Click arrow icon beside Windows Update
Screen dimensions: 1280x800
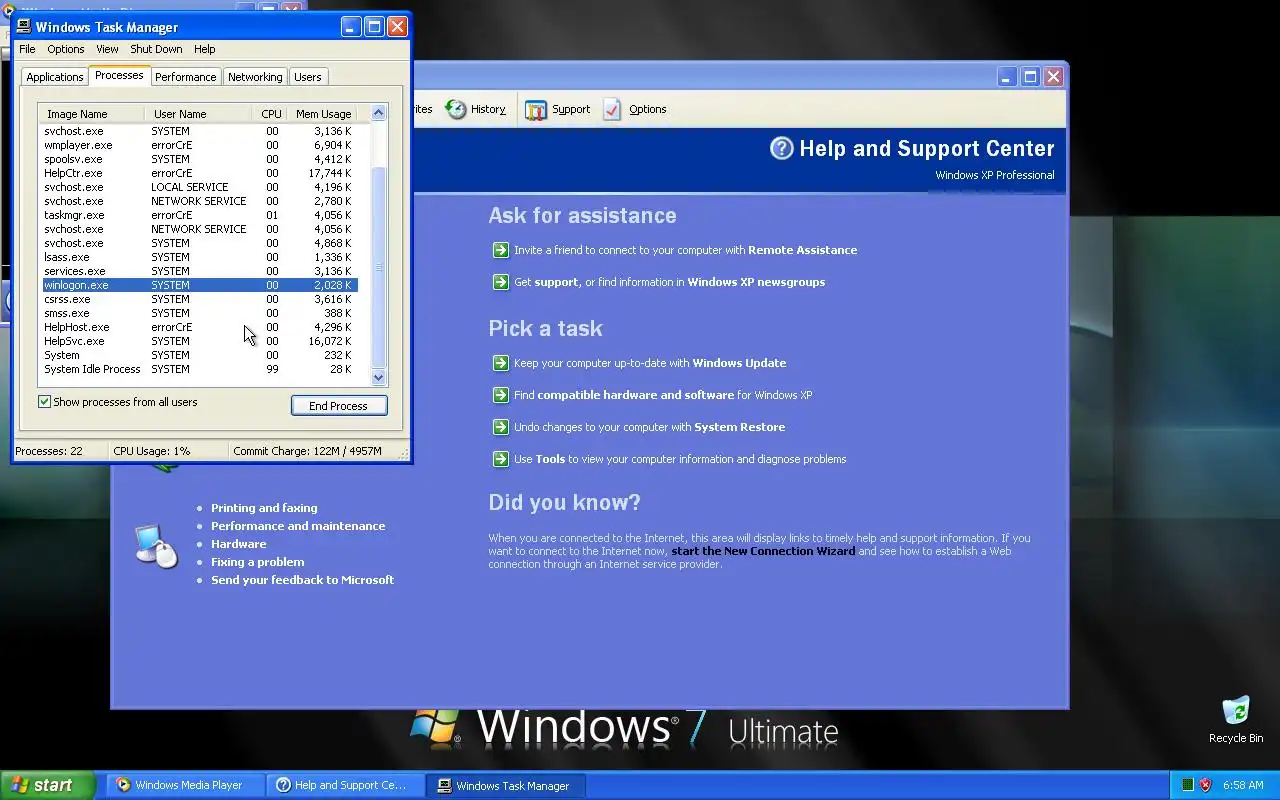500,363
